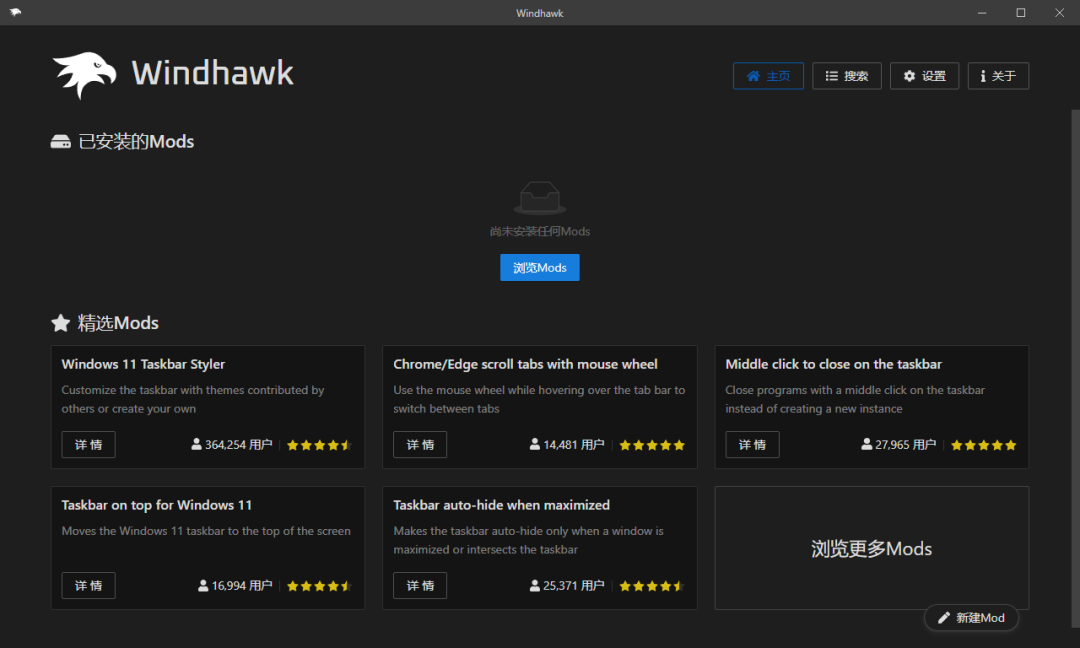Click the user icon next to 364,254 用户
Screen dimensions: 1080x648
point(196,444)
